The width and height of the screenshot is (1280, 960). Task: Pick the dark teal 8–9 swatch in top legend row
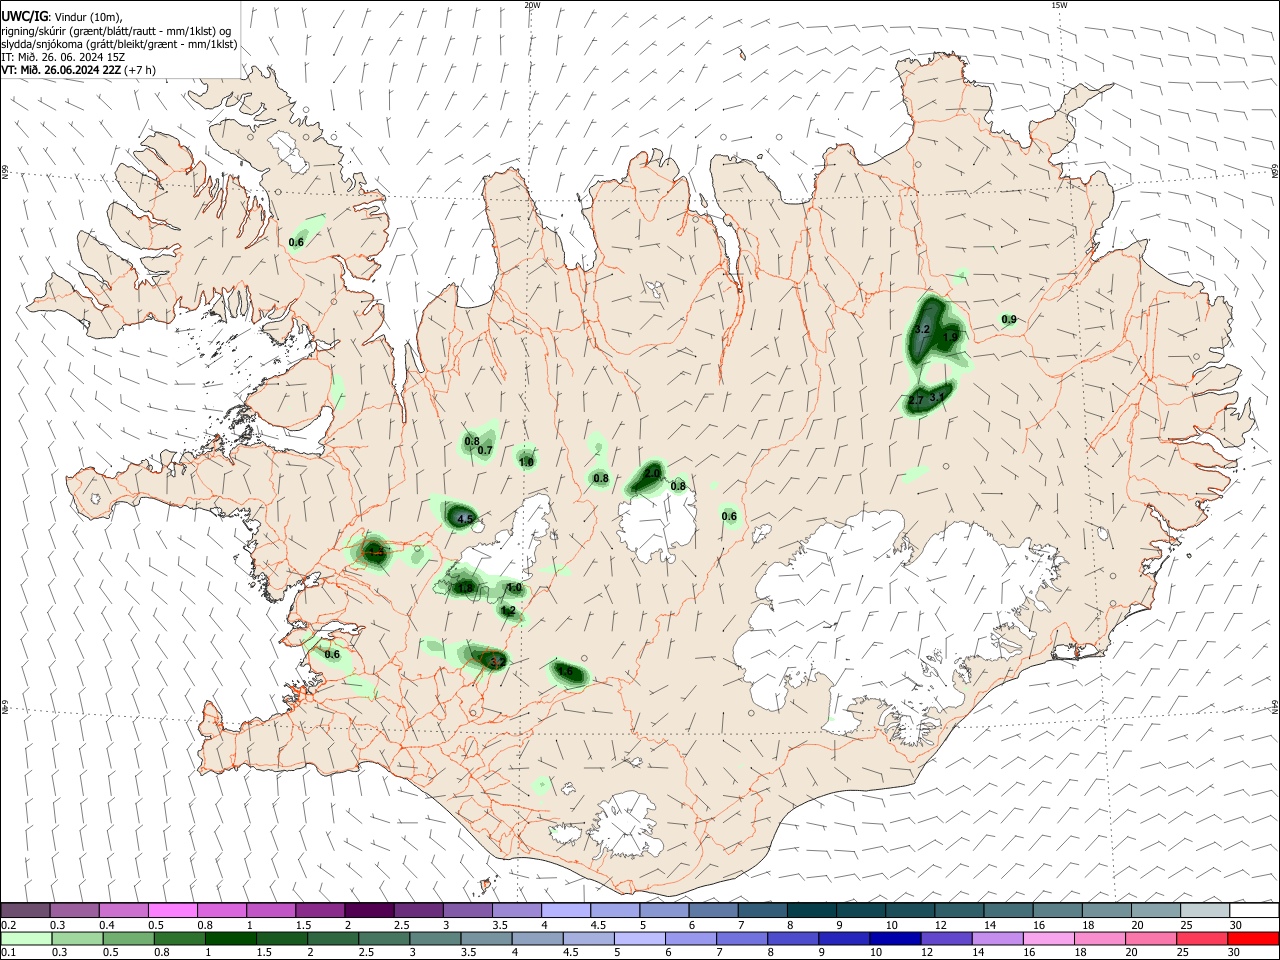[812, 911]
